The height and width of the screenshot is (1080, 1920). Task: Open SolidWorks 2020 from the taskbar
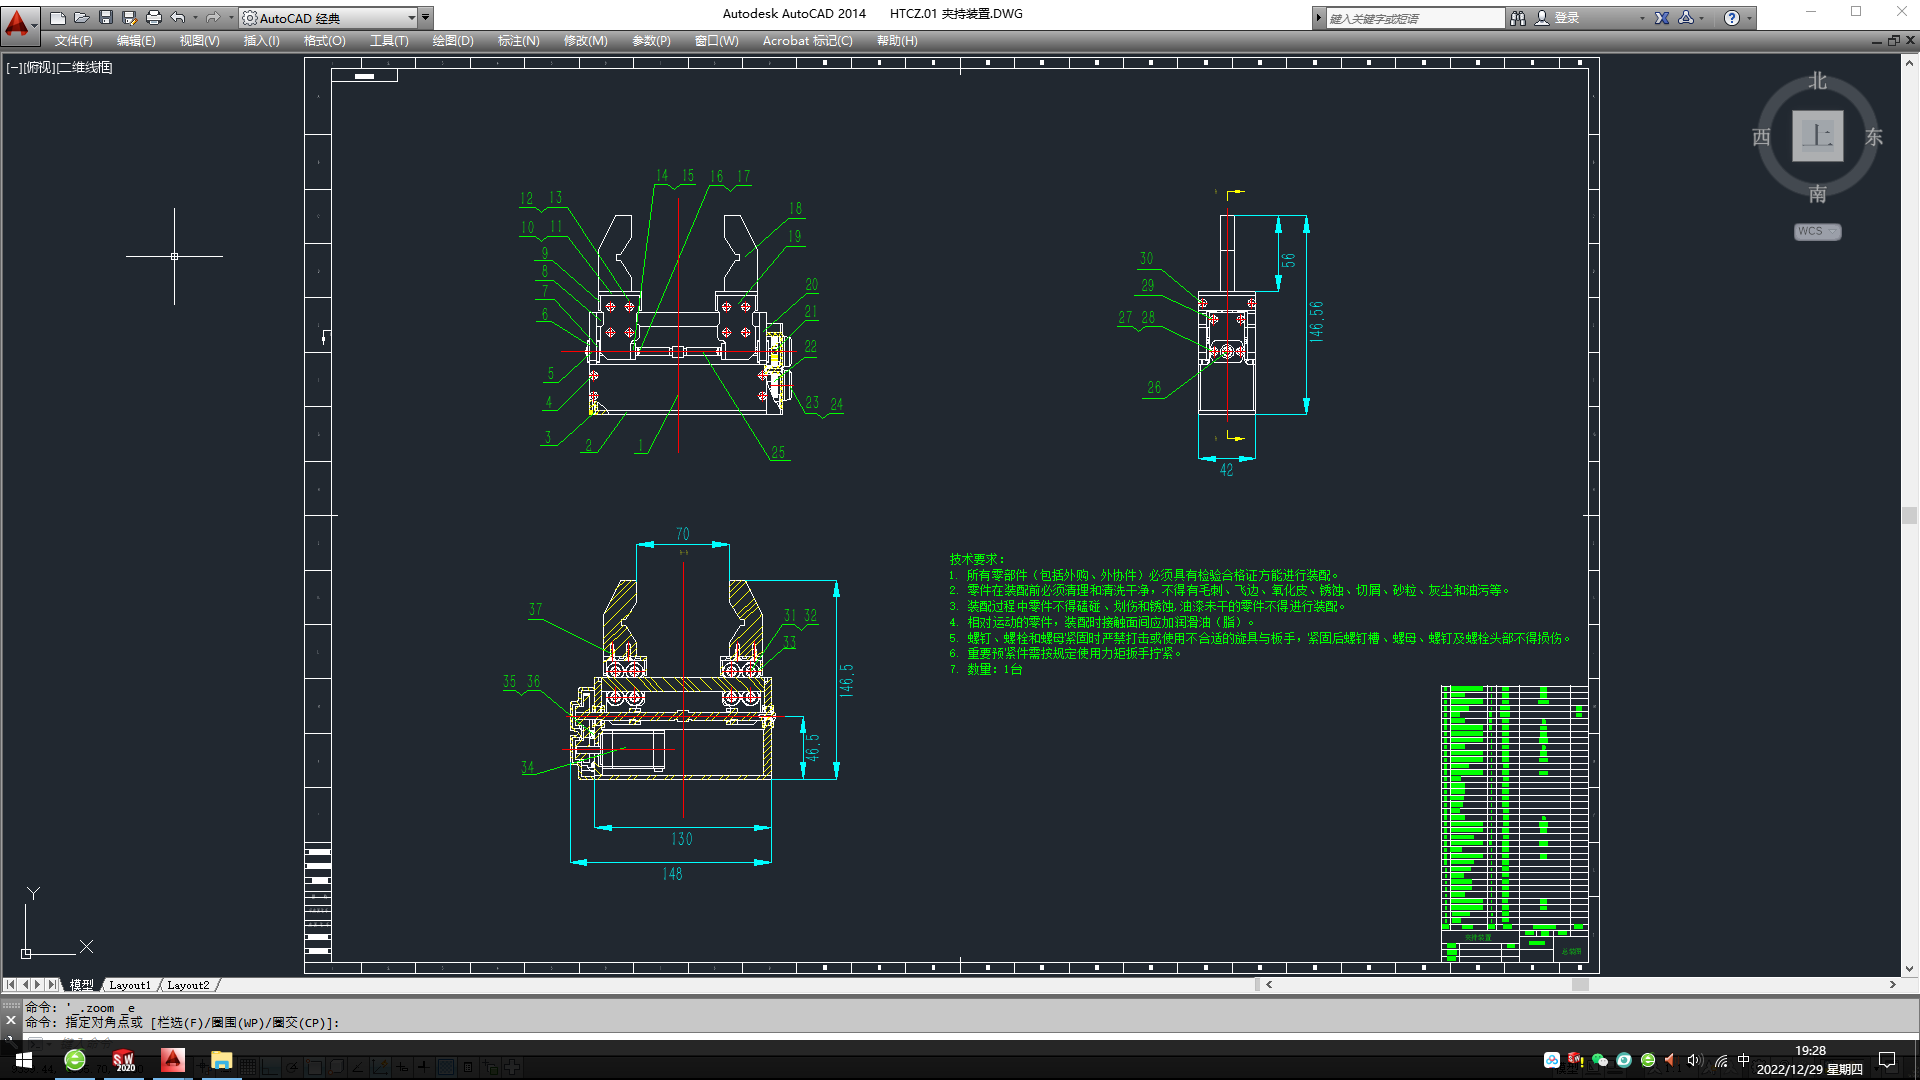(124, 1061)
